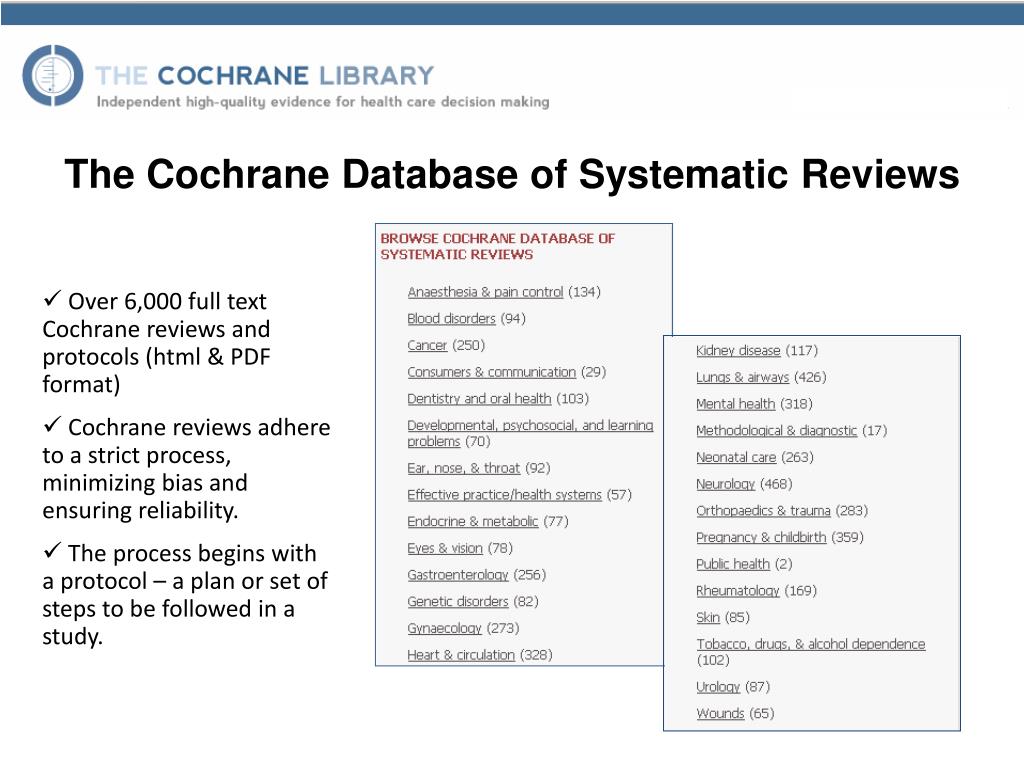Open the Gastroenterology link
Screen dimensions: 1024x768
(x=457, y=575)
